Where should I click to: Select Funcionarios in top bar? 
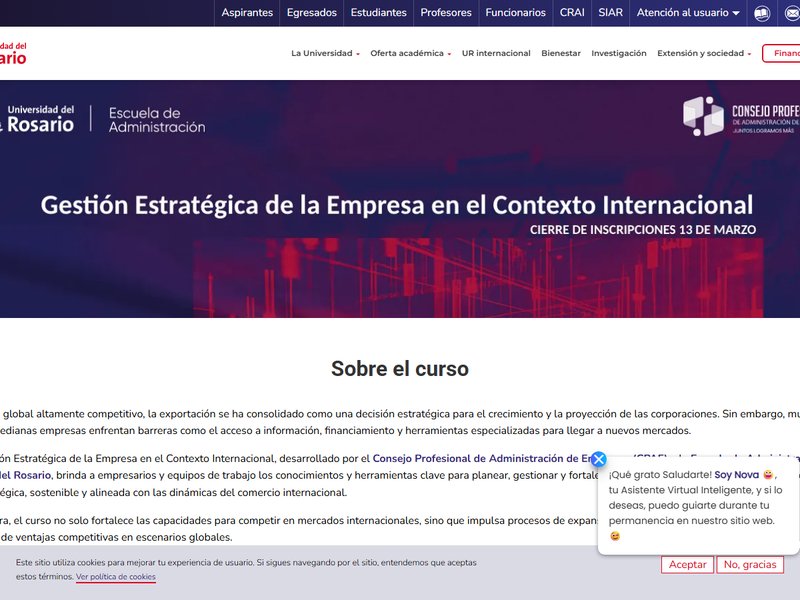515,13
